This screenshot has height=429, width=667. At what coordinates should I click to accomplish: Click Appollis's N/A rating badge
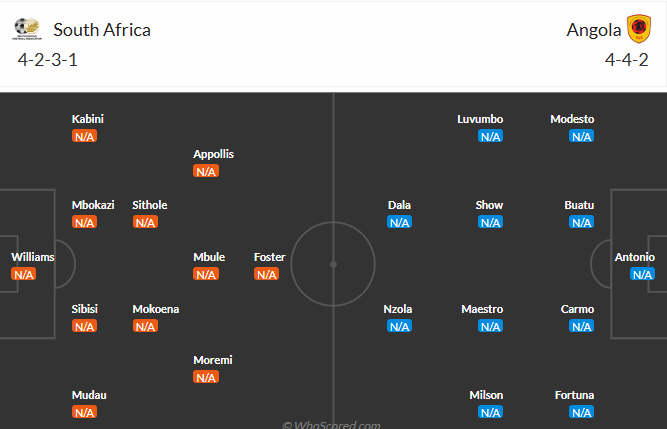(206, 171)
